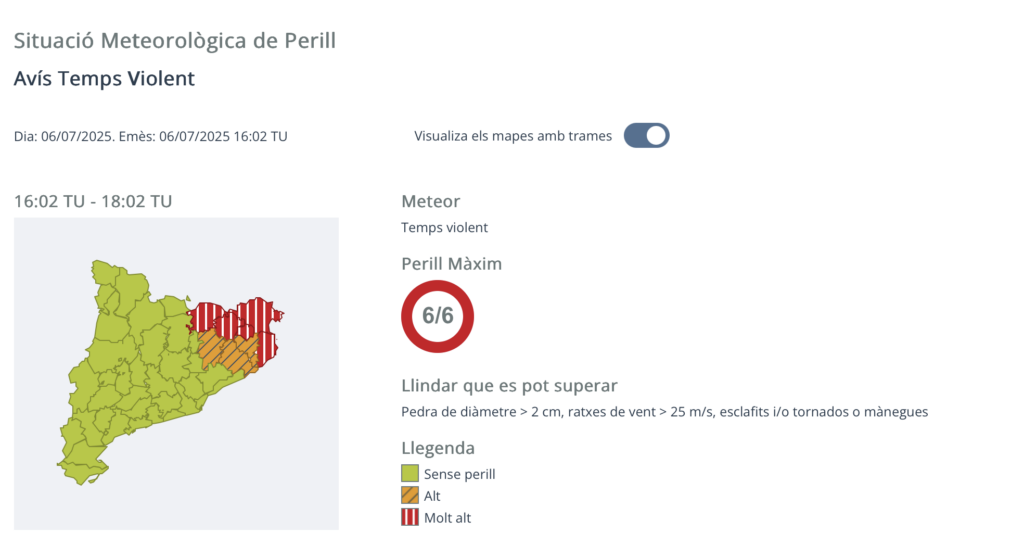The height and width of the screenshot is (558, 1024).
Task: Click the red 6/6 Perill Màxim circle
Action: click(x=438, y=316)
